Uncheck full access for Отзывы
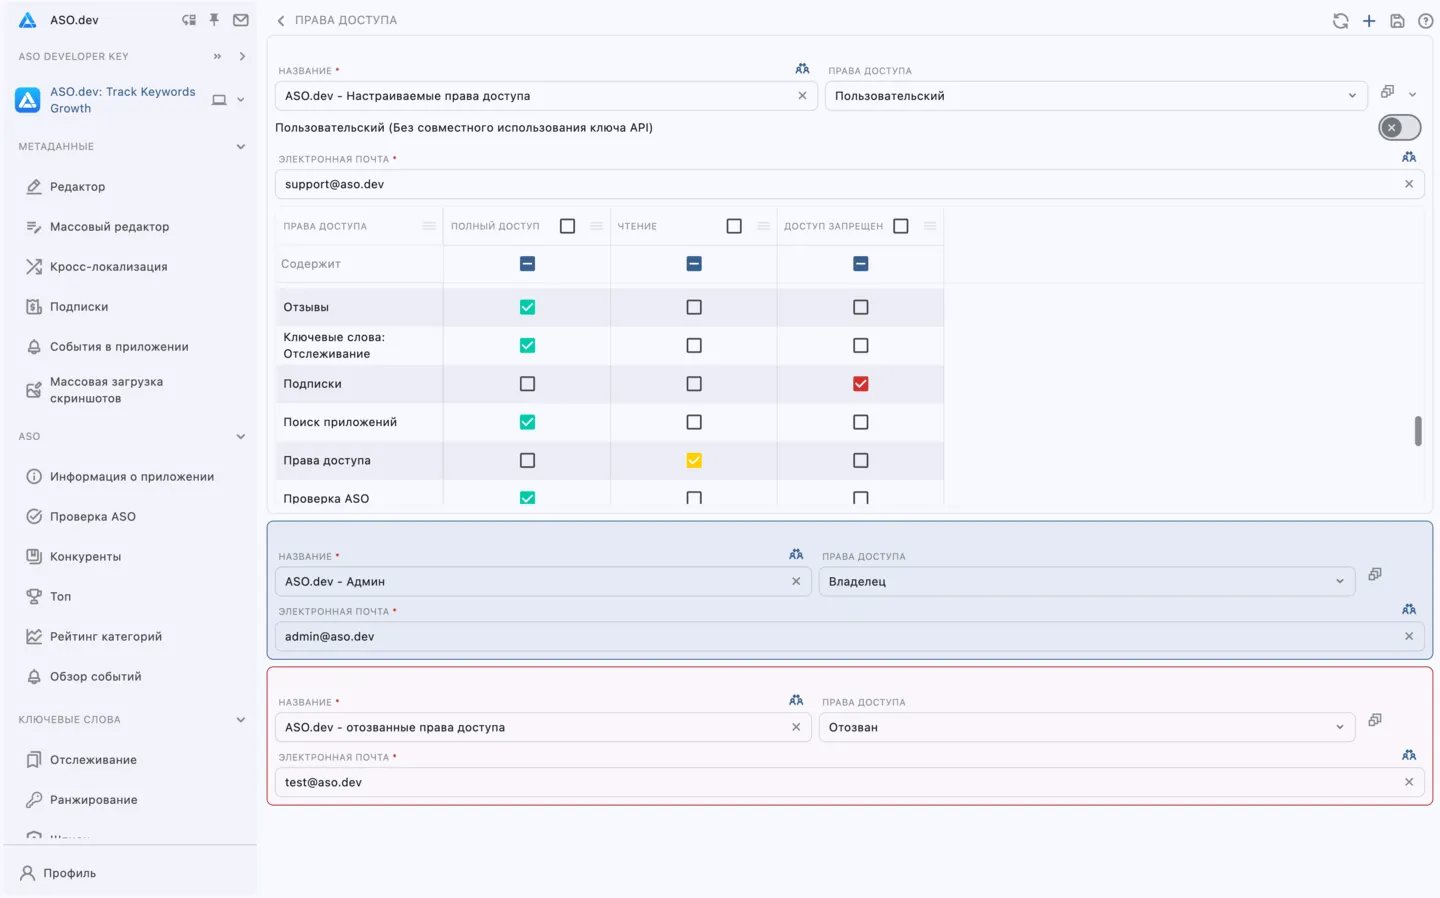 pyautogui.click(x=527, y=307)
